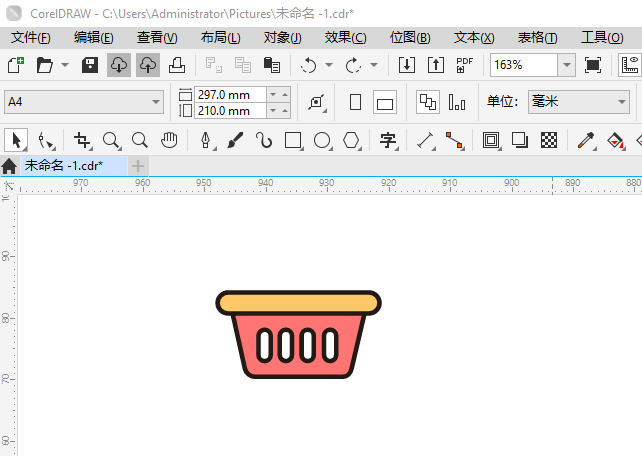Apply layout to current page only

click(457, 102)
